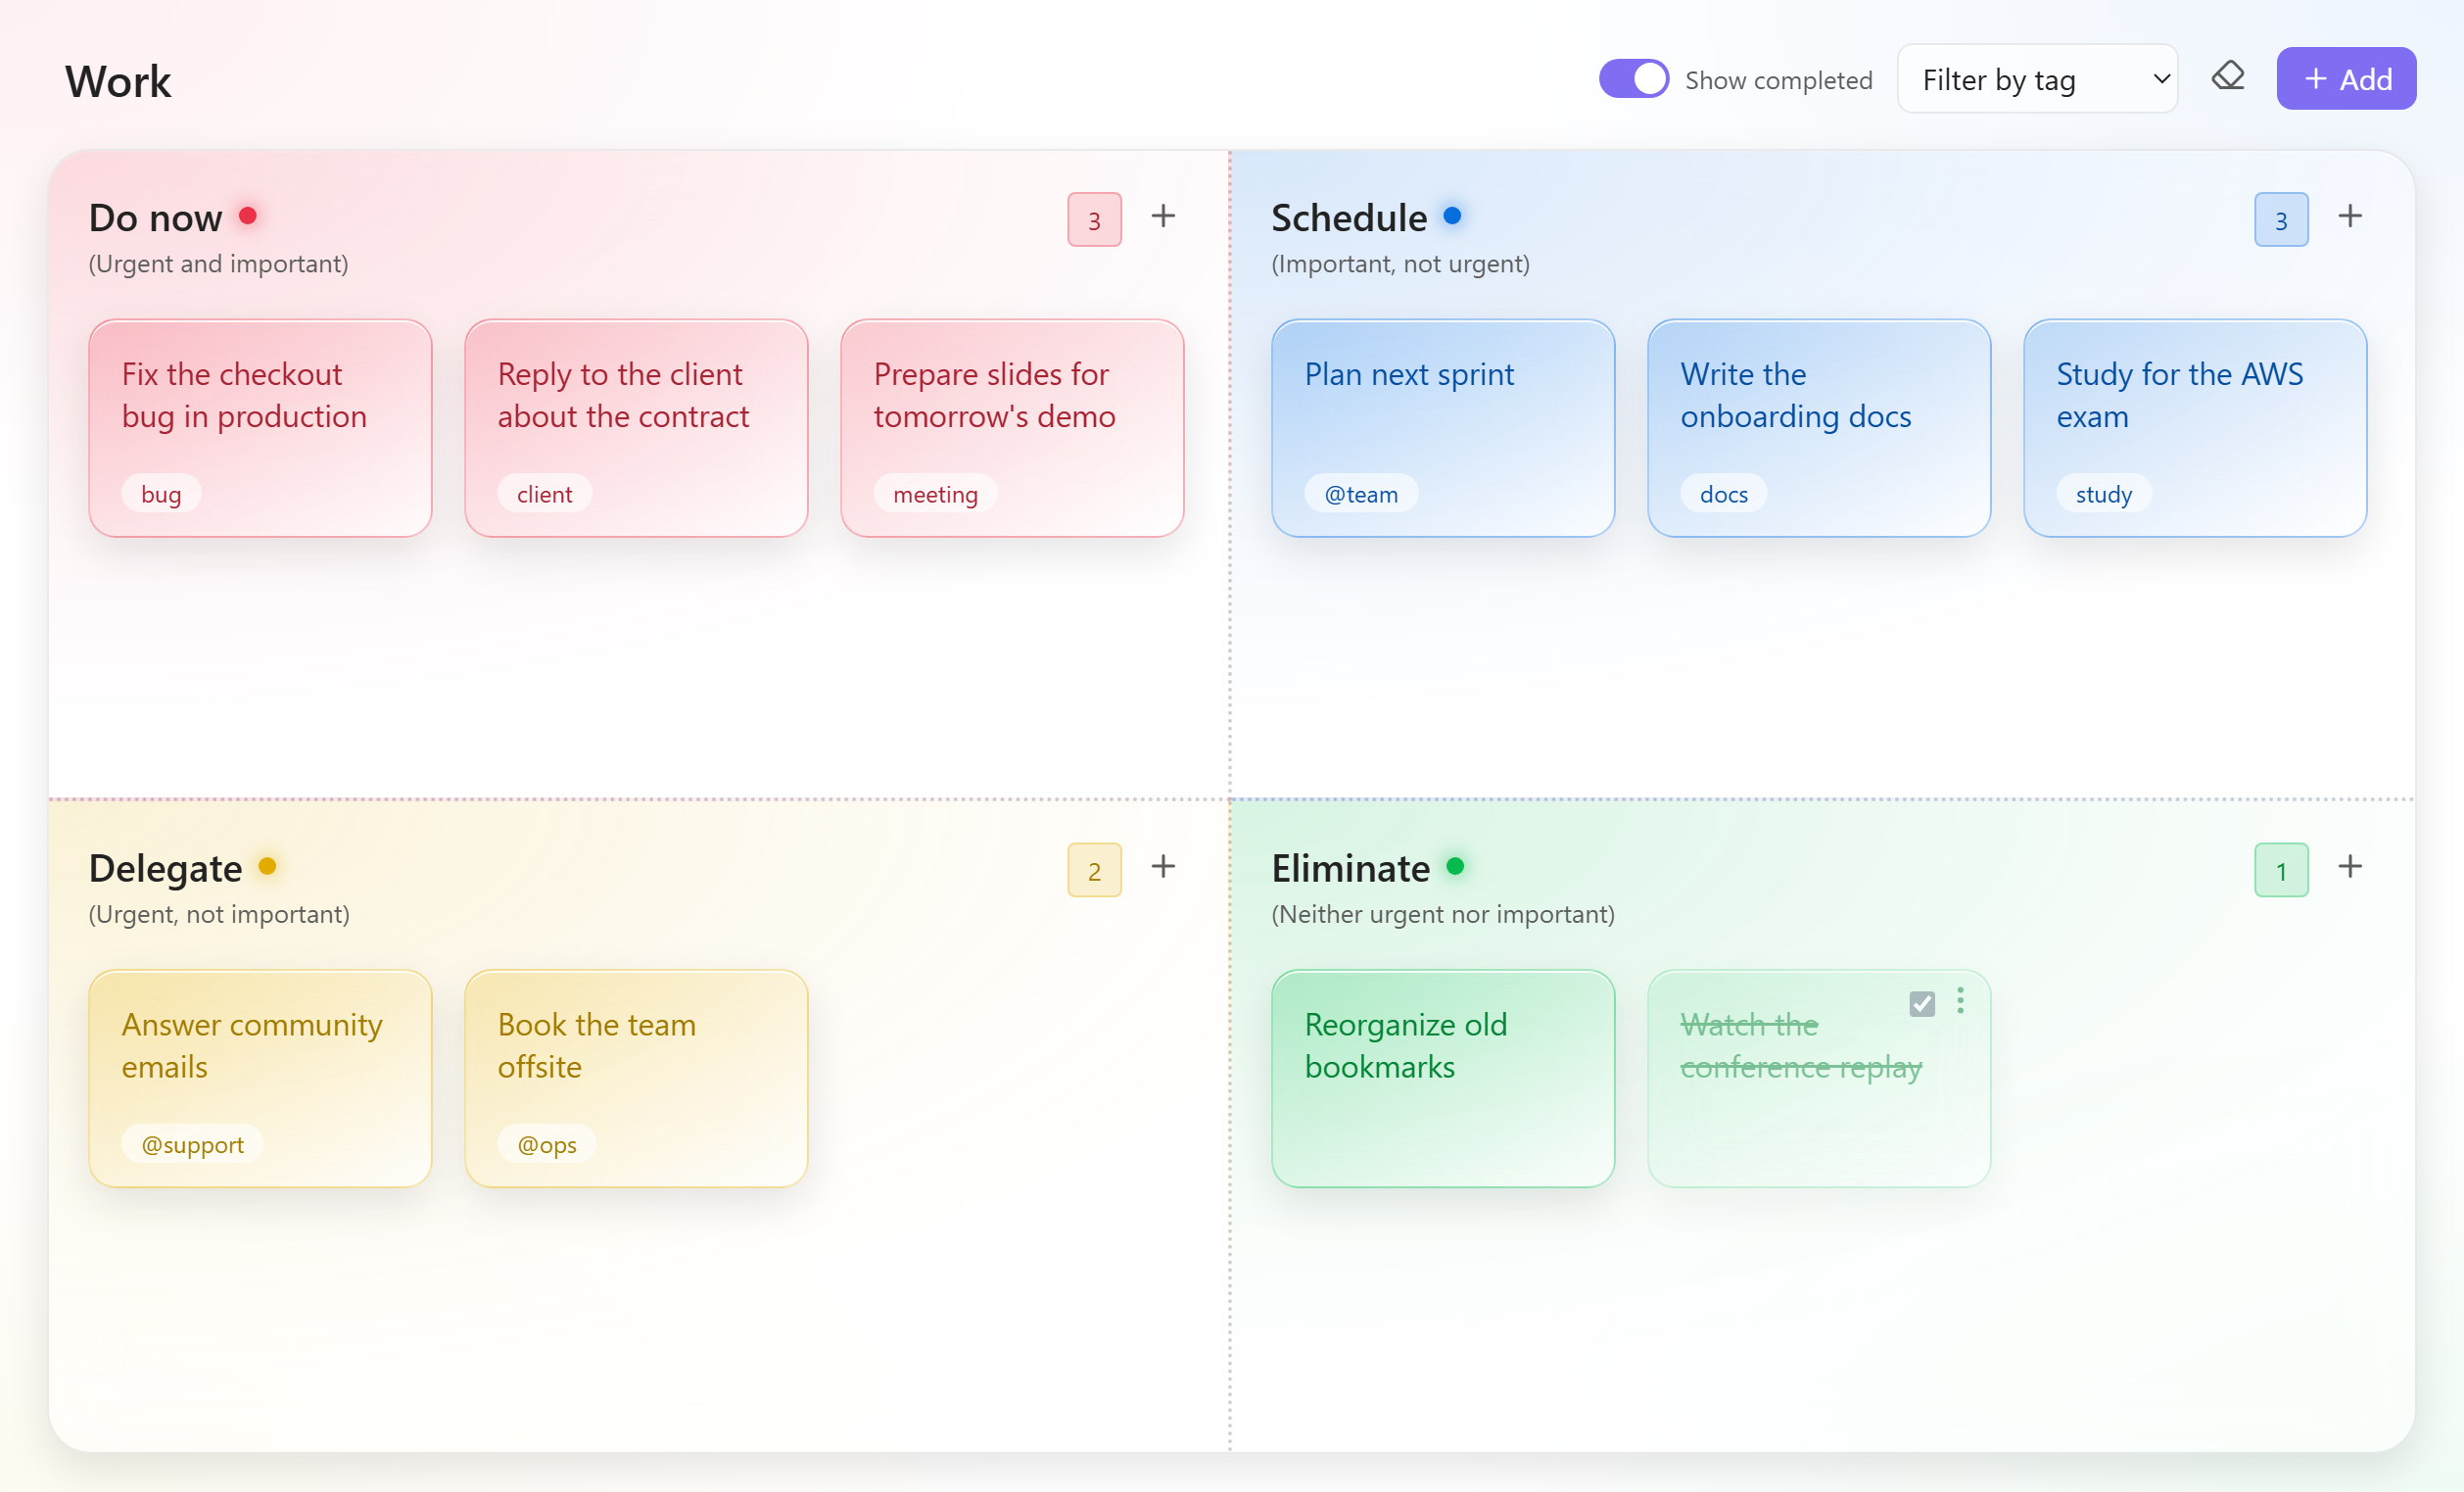Select the docs tag
The image size is (2464, 1492).
click(1723, 494)
